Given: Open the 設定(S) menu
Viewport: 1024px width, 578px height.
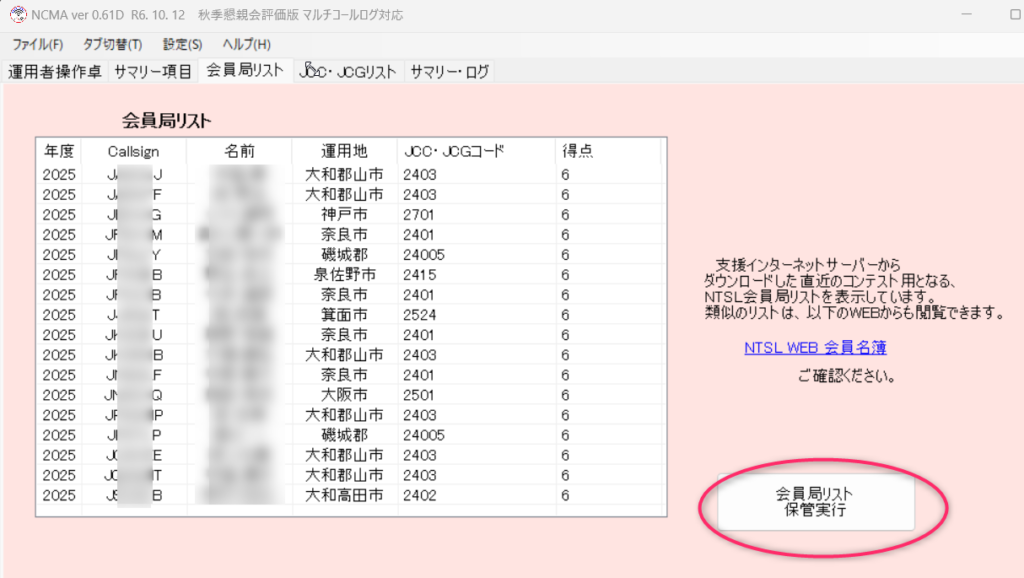Looking at the screenshot, I should pyautogui.click(x=182, y=45).
